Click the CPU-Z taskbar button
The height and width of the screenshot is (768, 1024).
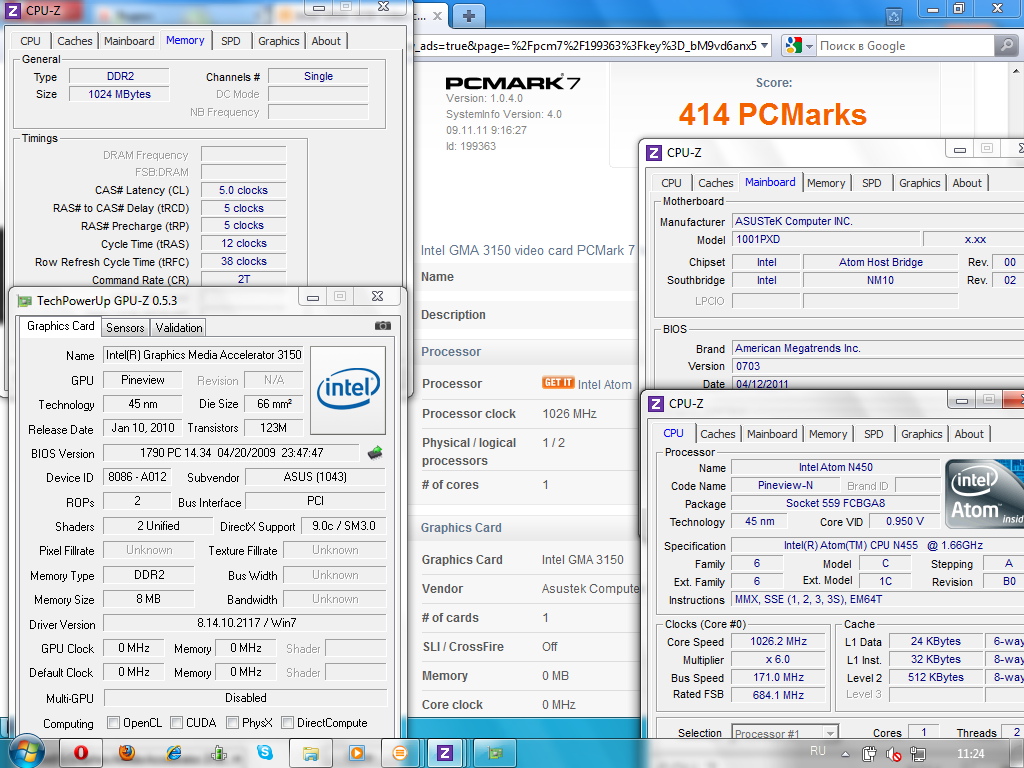(445, 753)
